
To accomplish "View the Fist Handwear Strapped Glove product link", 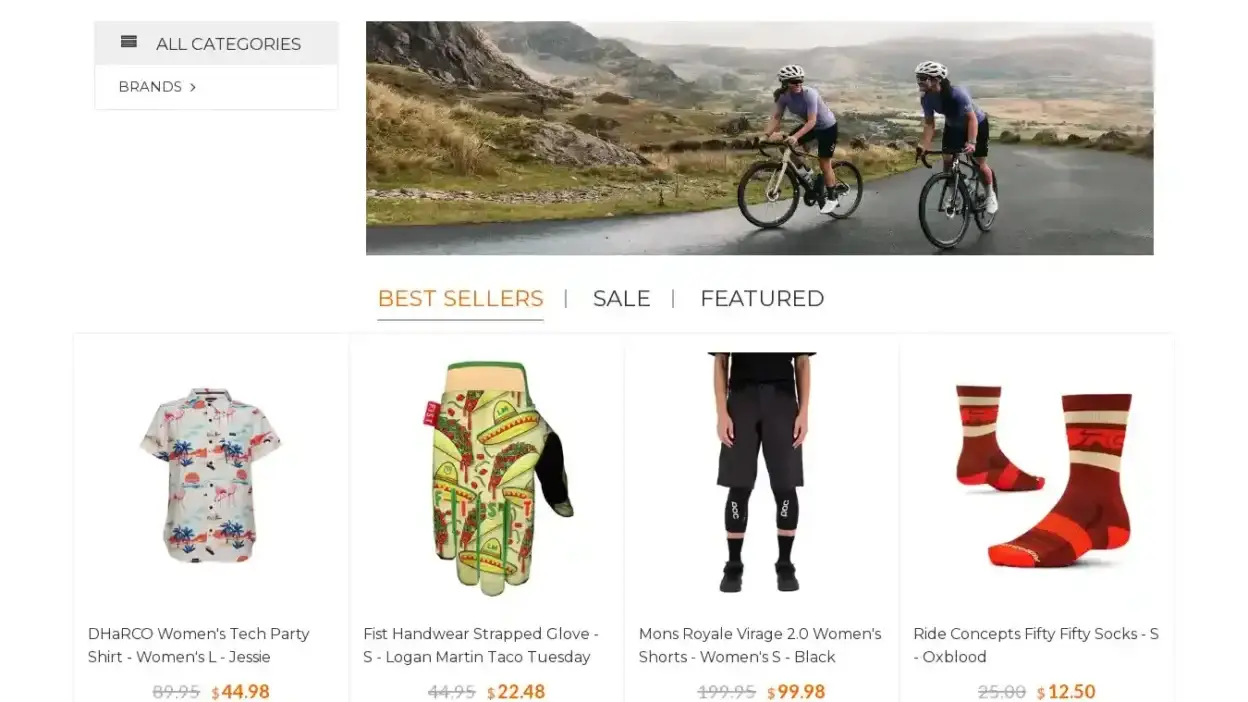I will (x=480, y=645).
